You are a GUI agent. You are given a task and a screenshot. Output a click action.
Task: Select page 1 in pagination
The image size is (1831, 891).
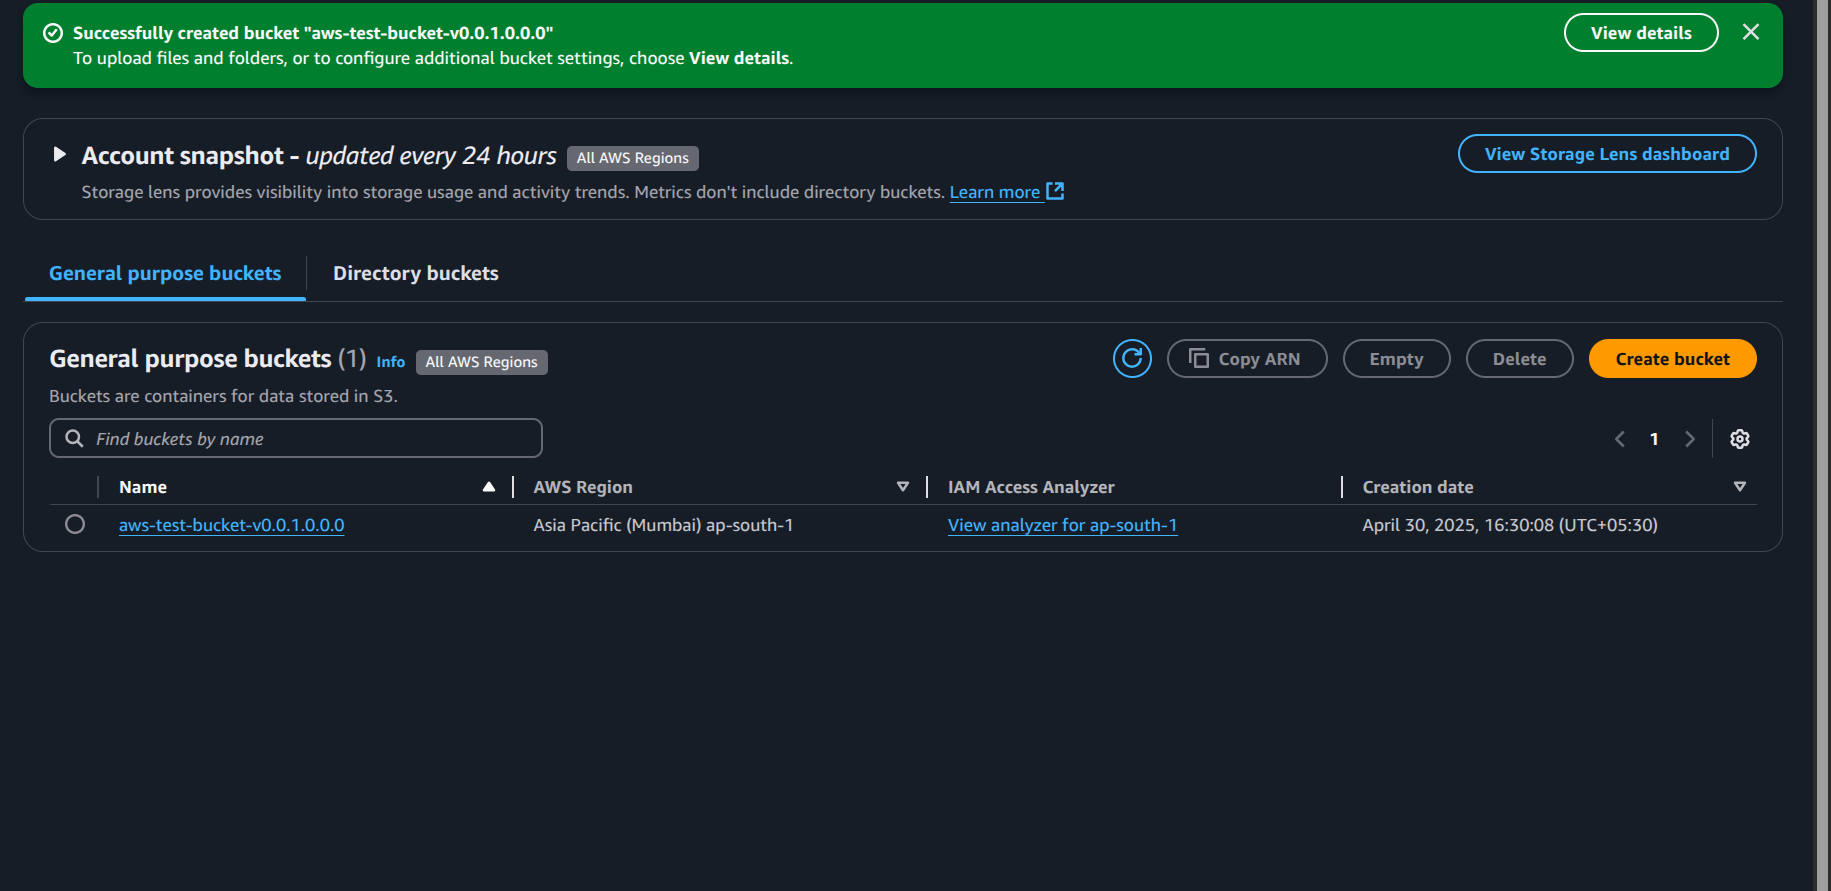click(1654, 439)
